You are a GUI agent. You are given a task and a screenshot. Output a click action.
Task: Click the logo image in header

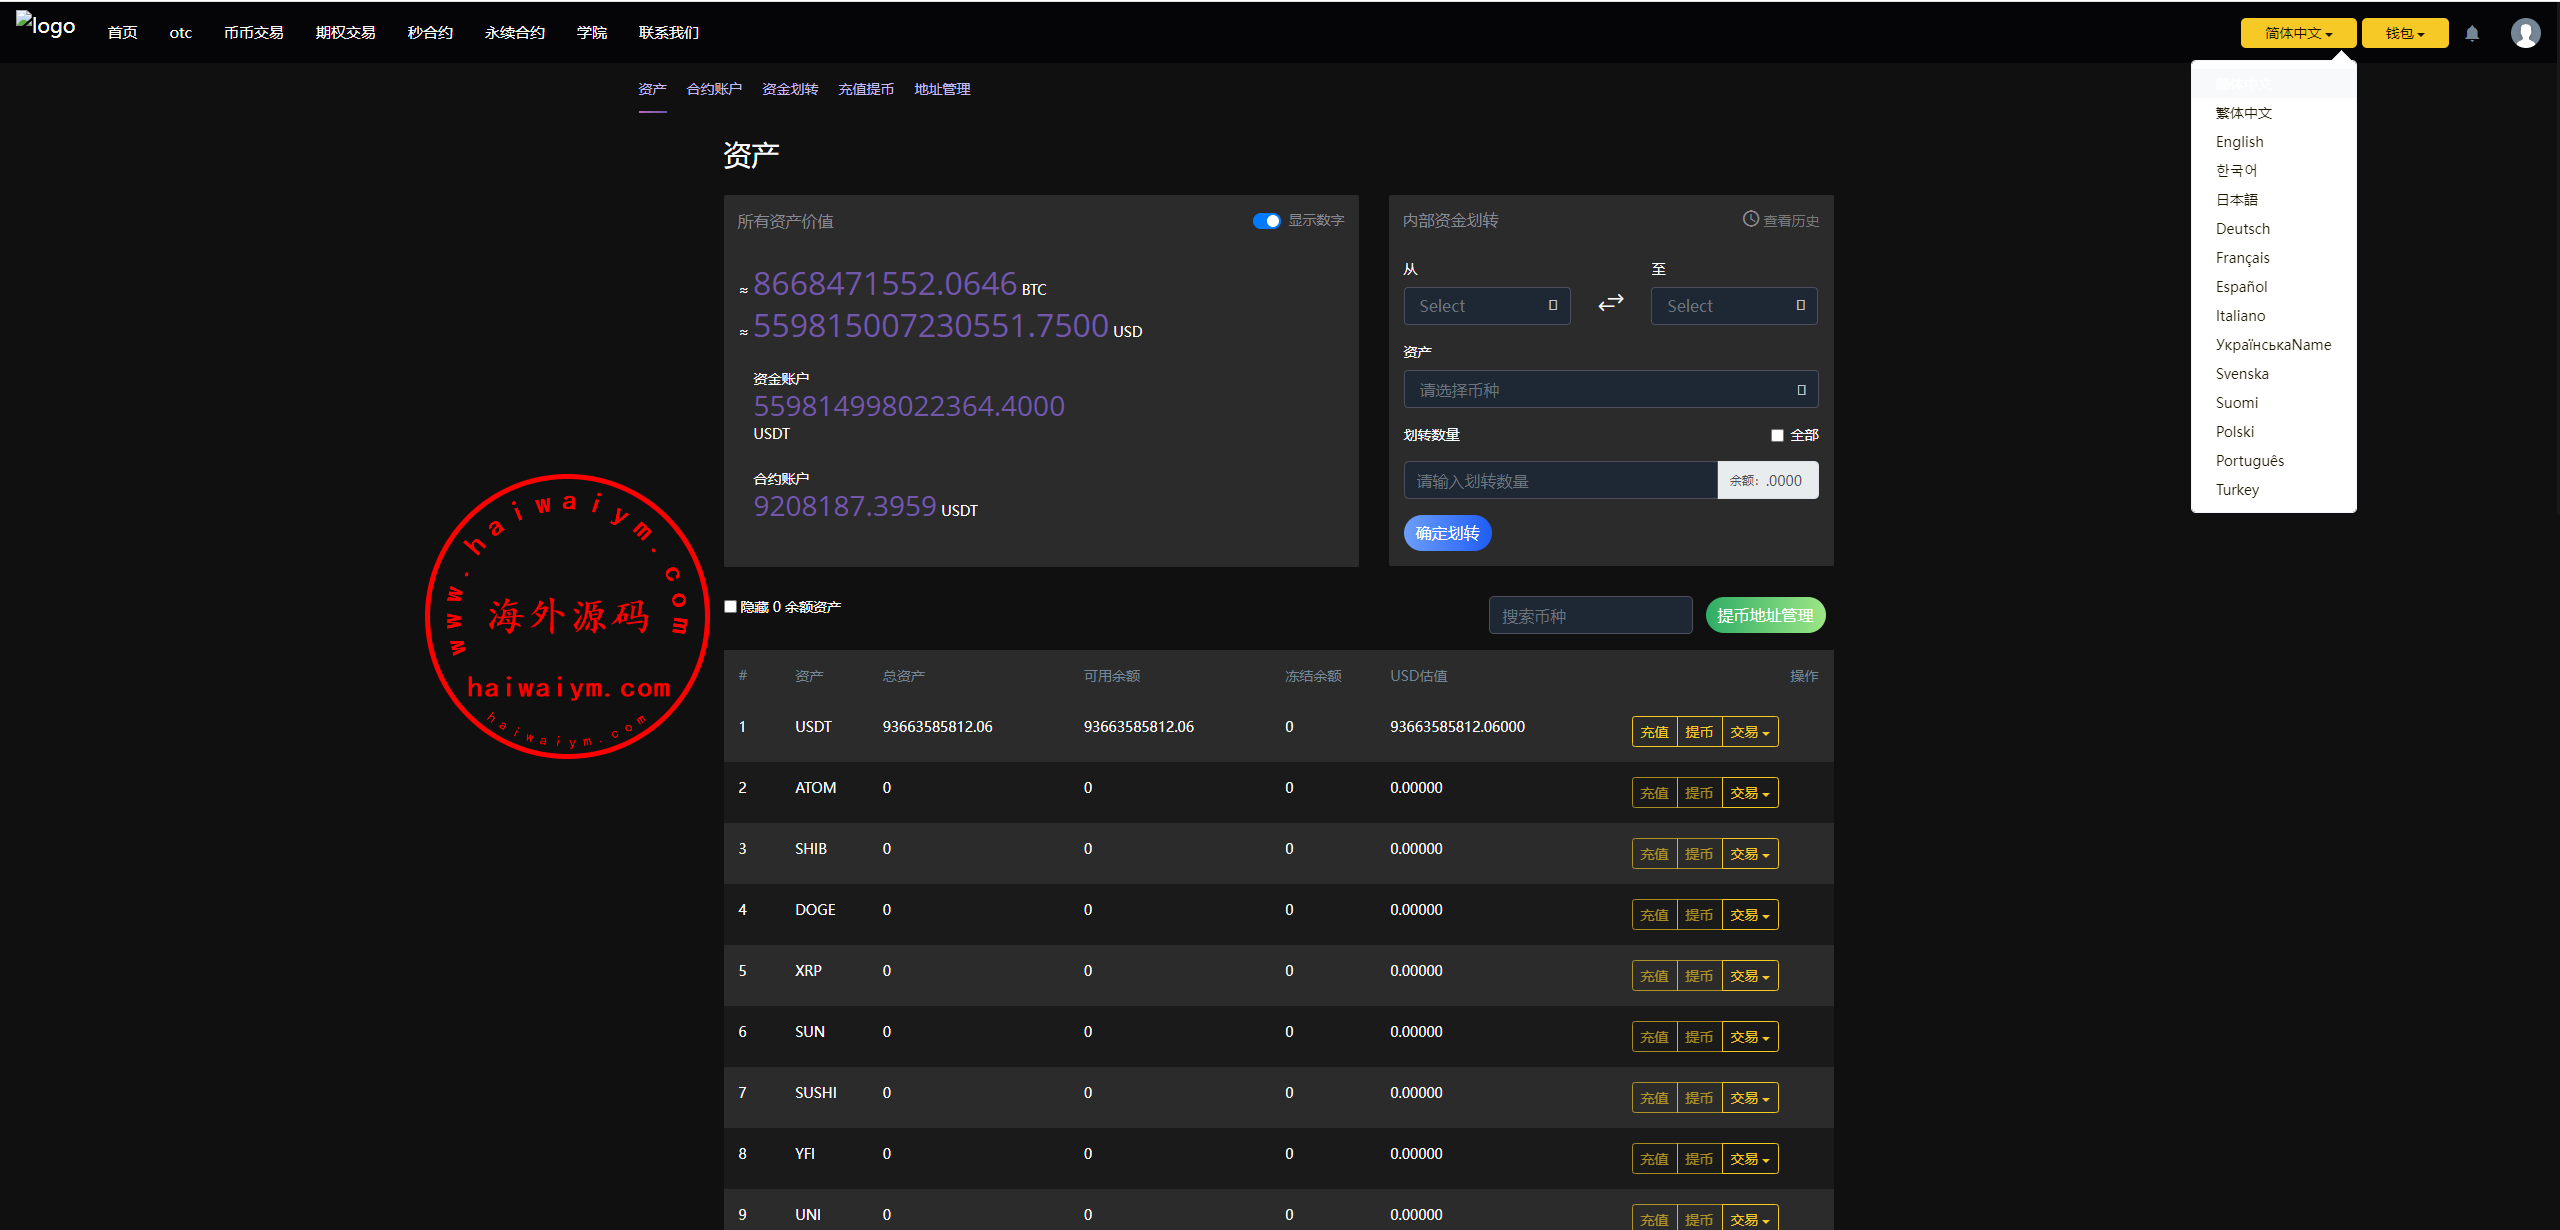click(x=46, y=26)
